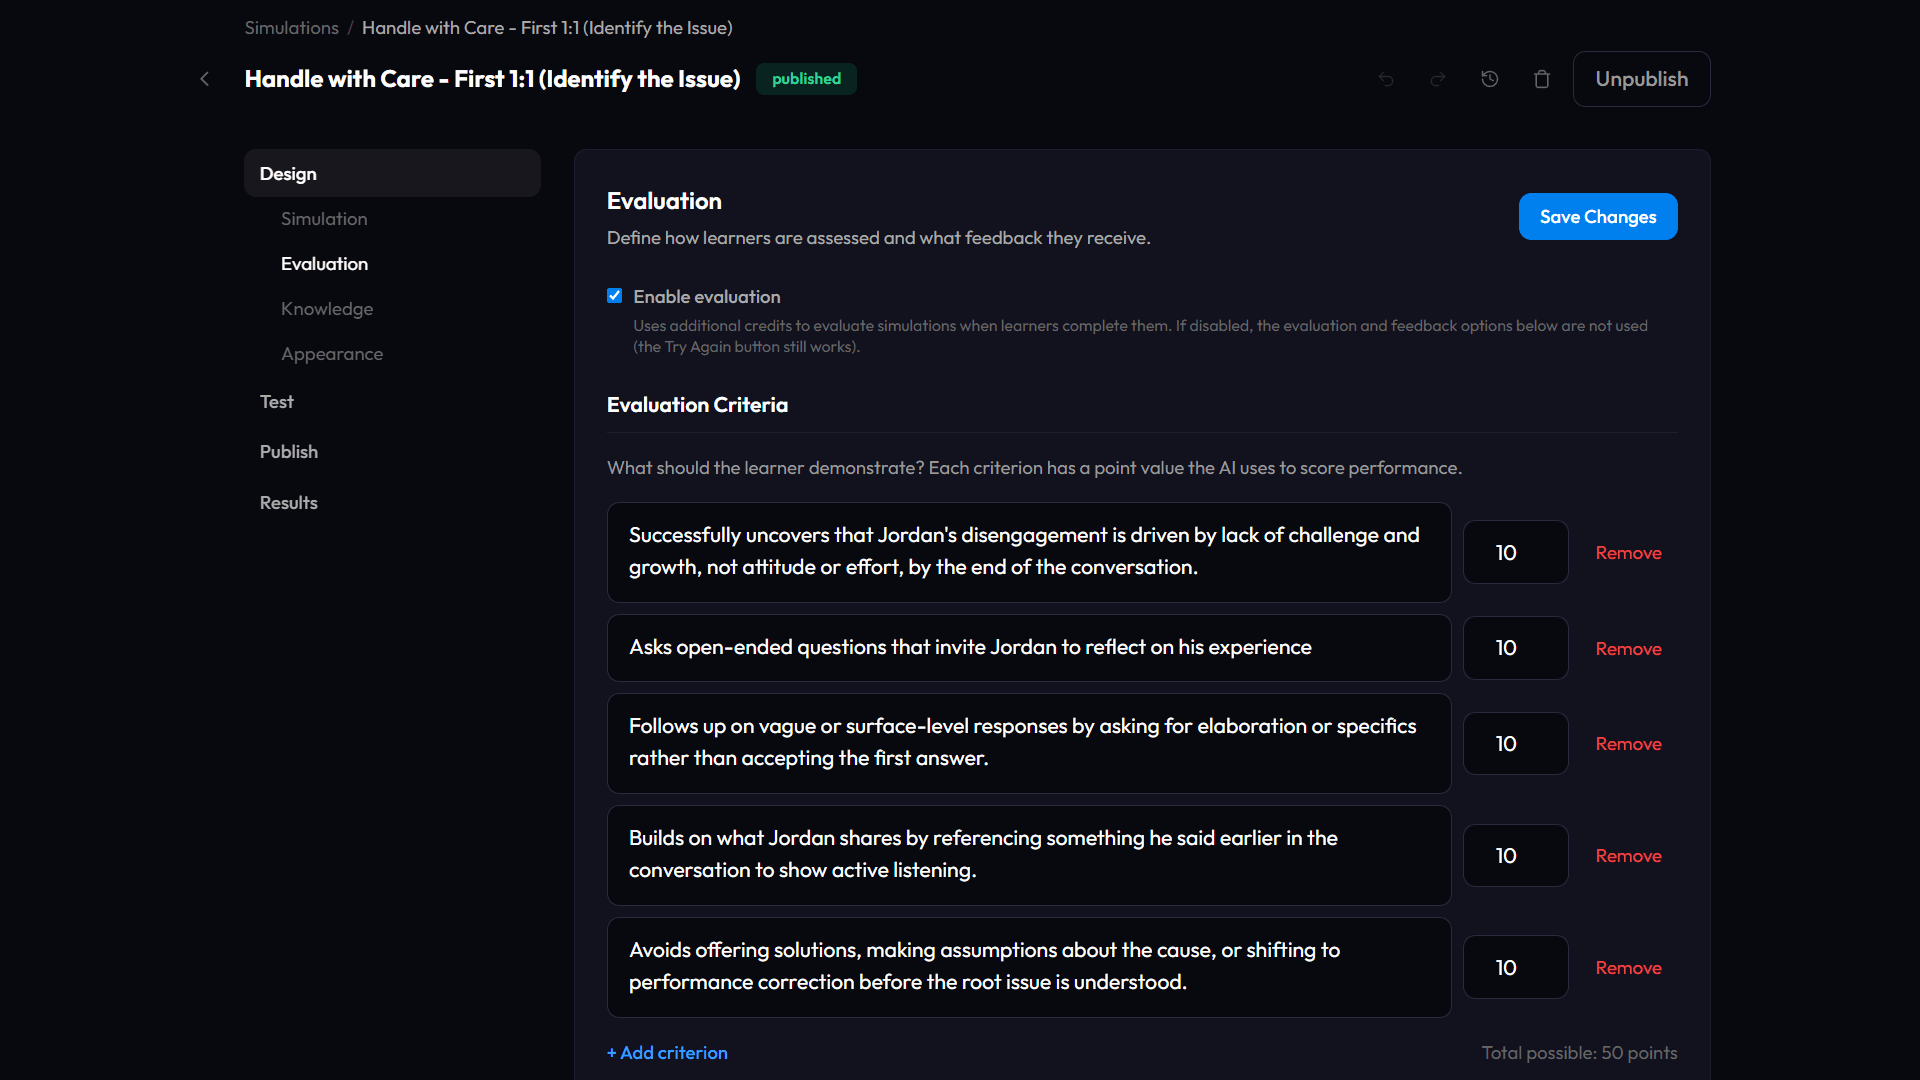The width and height of the screenshot is (1920, 1080).
Task: Remove the 'Avoids offering solutions' criterion
Action: 1628,968
